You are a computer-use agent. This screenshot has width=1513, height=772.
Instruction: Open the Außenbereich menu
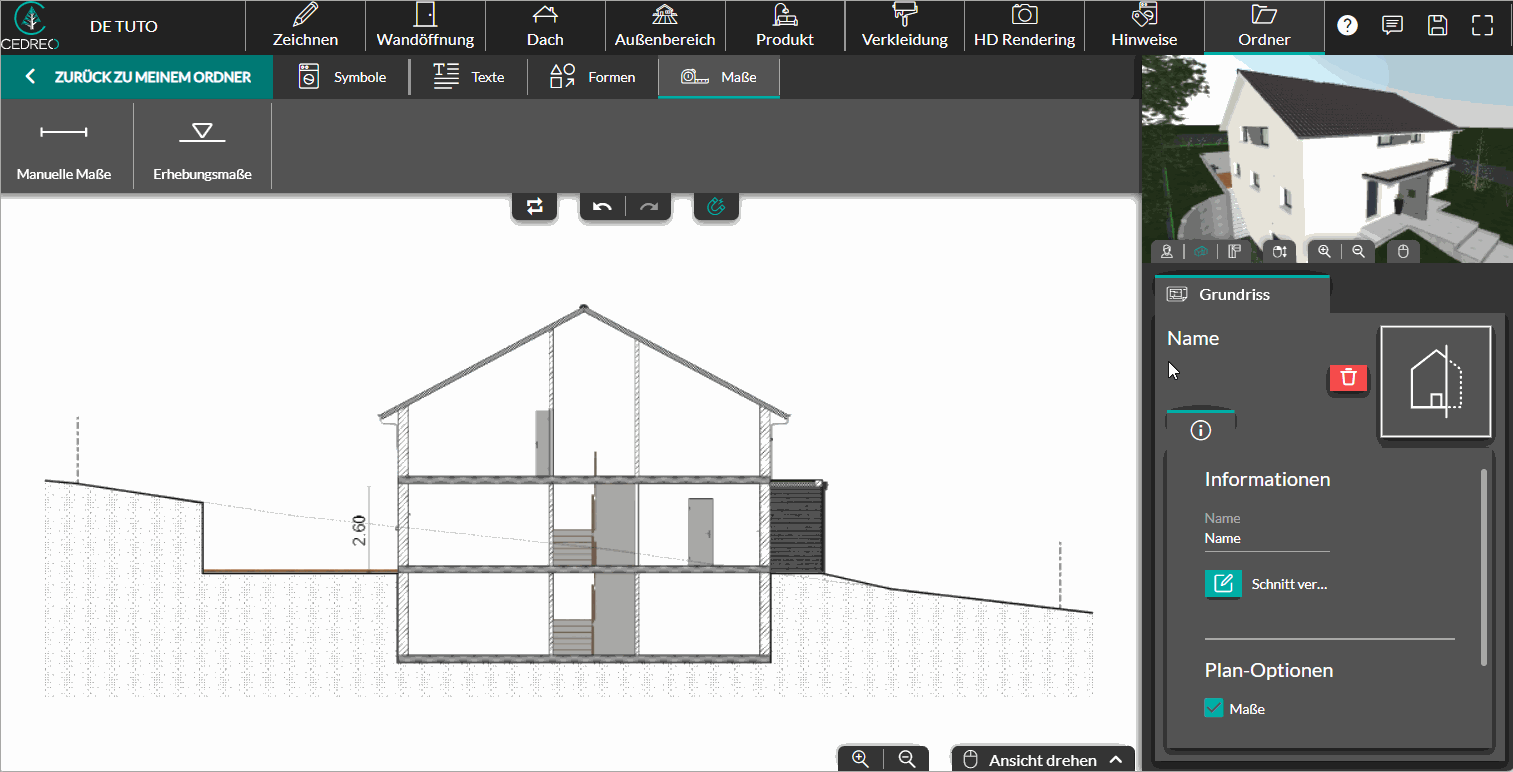pos(665,27)
